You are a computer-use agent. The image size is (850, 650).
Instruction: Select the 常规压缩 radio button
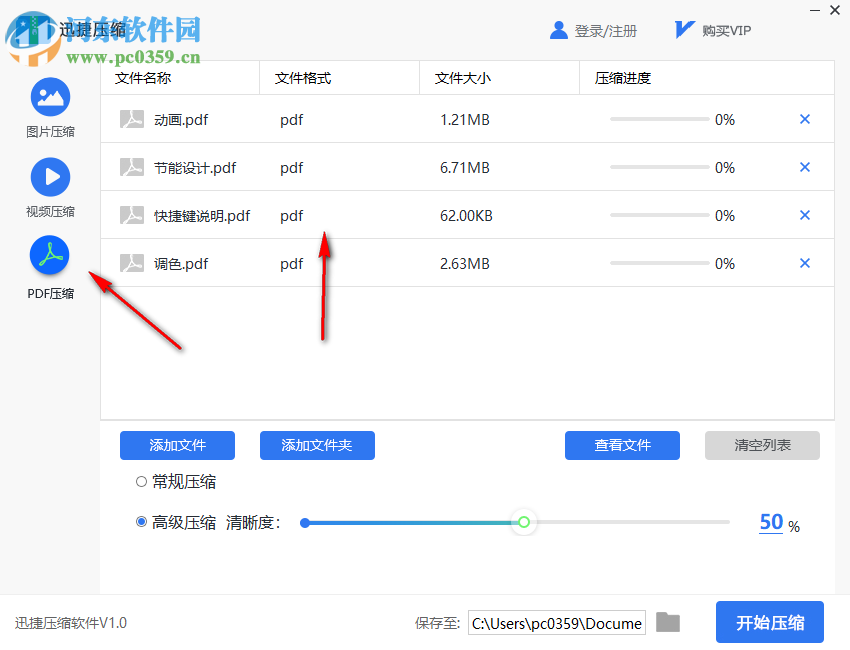coord(139,481)
